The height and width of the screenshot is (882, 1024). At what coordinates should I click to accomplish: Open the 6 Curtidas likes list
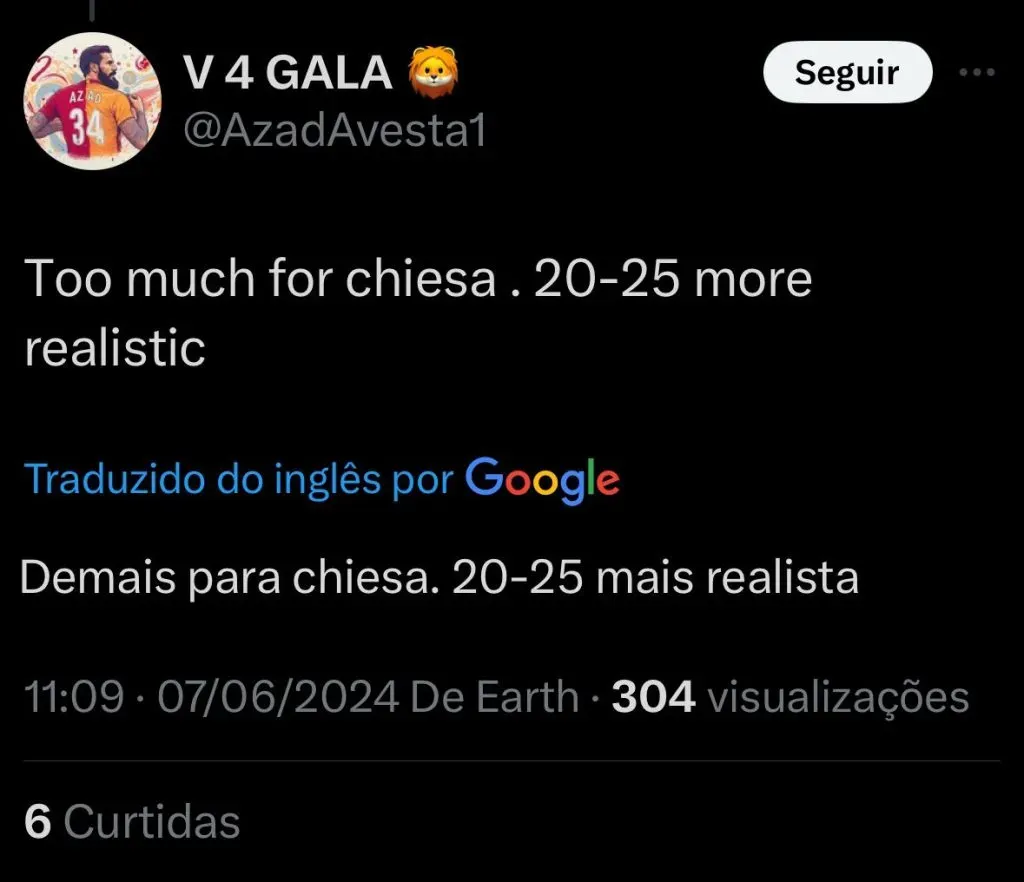pyautogui.click(x=132, y=821)
